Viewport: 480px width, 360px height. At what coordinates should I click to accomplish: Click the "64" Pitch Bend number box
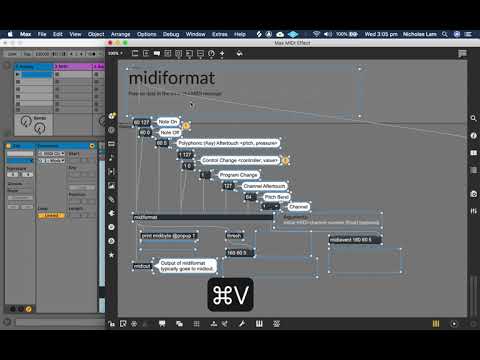(x=250, y=197)
